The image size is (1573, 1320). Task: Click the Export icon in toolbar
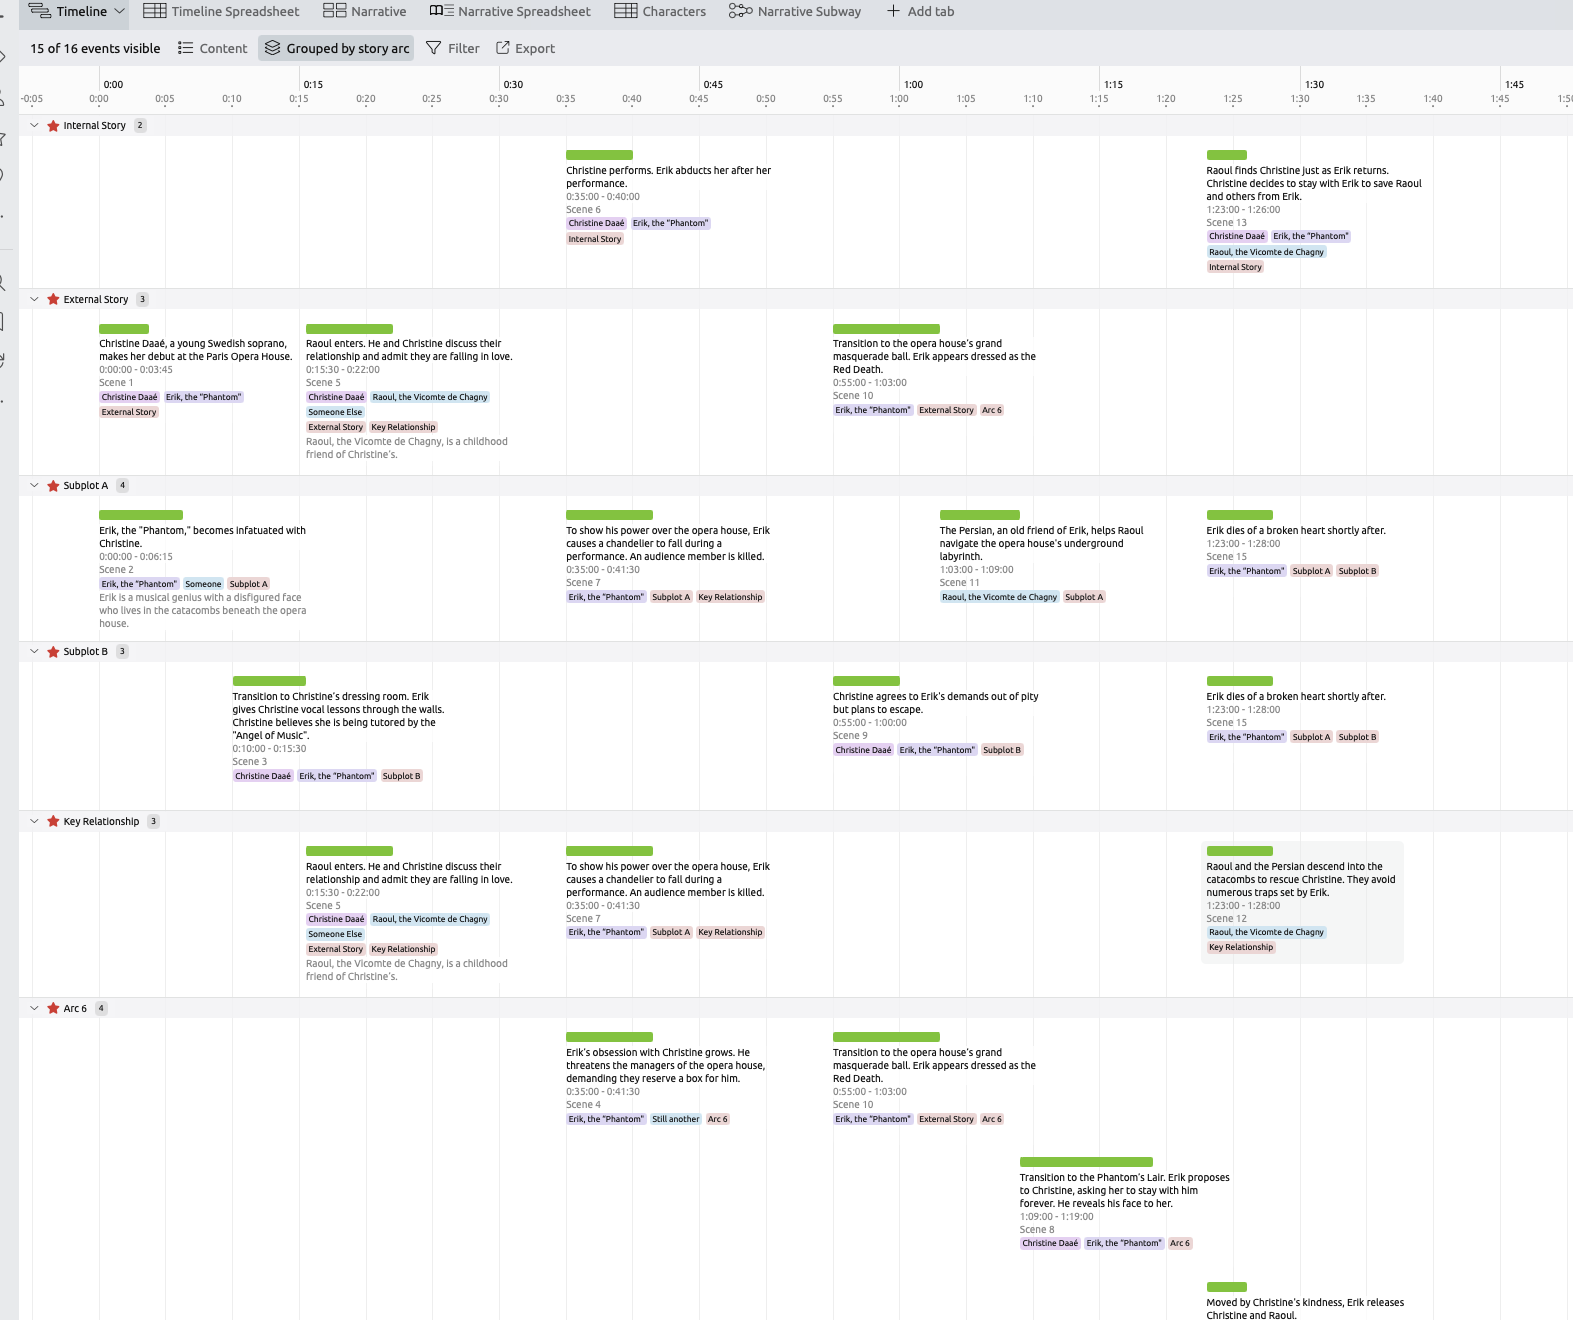(503, 48)
